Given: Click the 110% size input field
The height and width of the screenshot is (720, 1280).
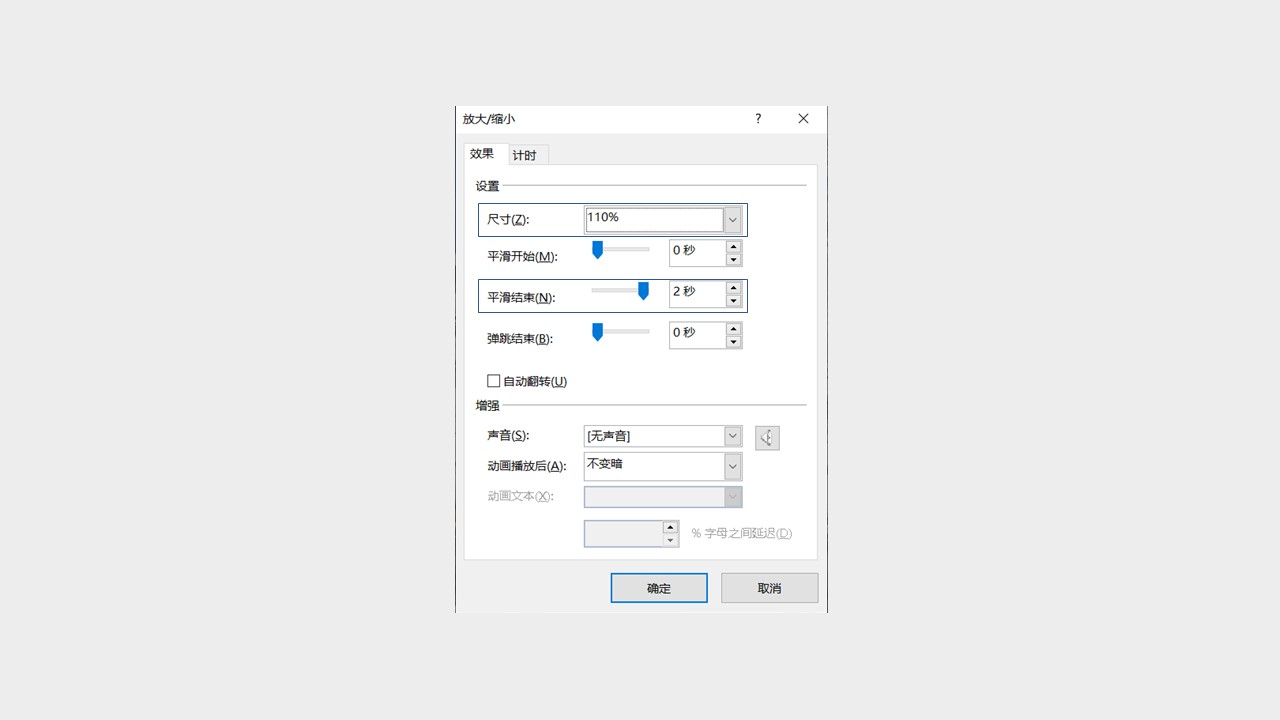Looking at the screenshot, I should click(654, 220).
